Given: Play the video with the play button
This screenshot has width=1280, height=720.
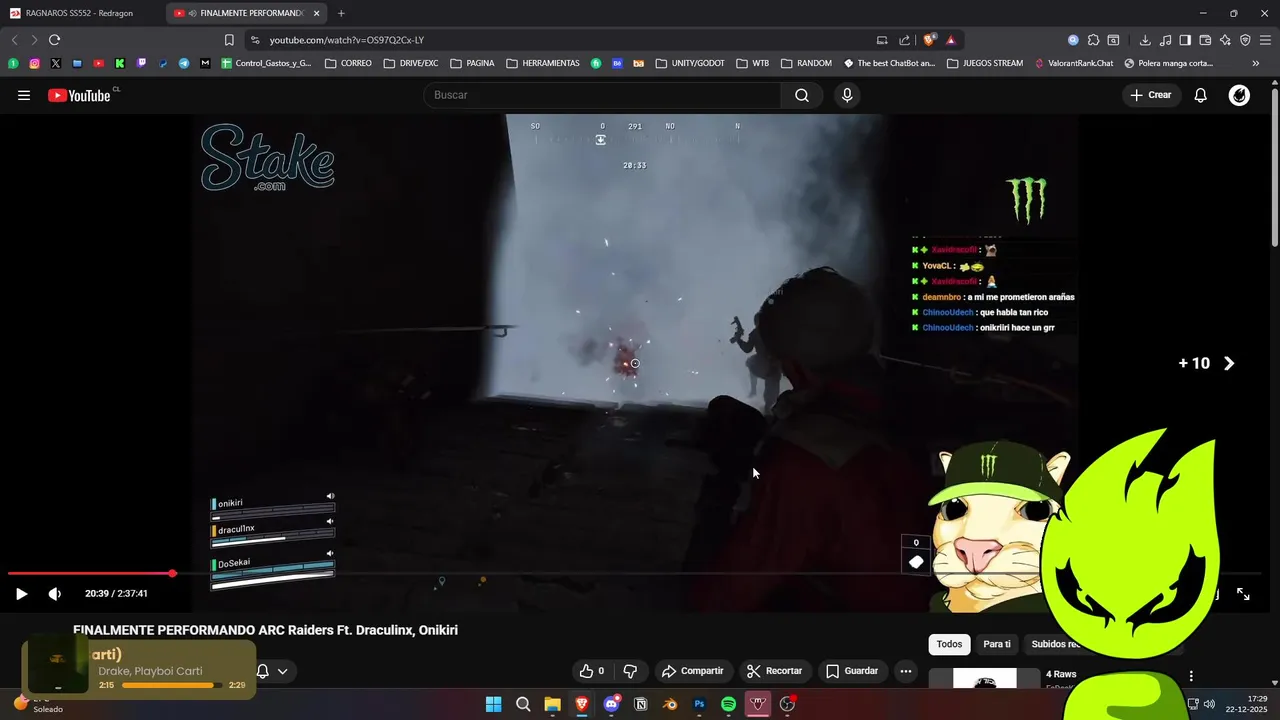Looking at the screenshot, I should click(21, 593).
